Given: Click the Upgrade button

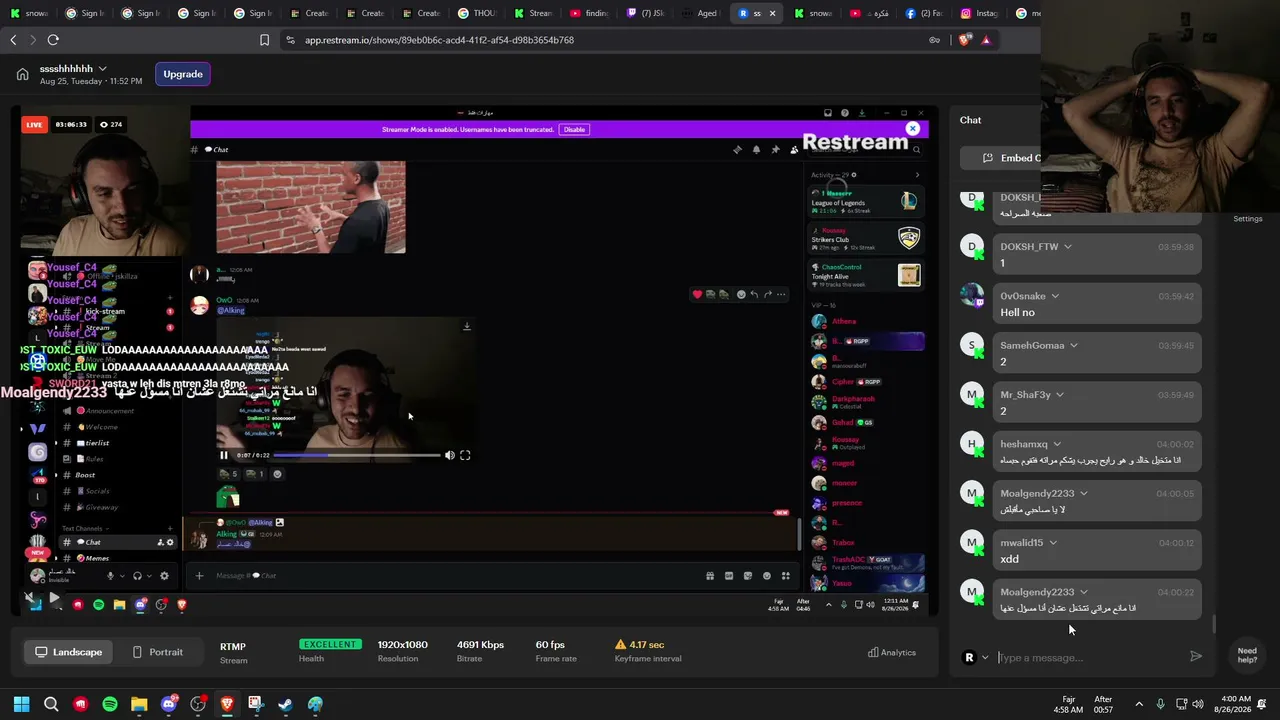Looking at the screenshot, I should tap(183, 74).
